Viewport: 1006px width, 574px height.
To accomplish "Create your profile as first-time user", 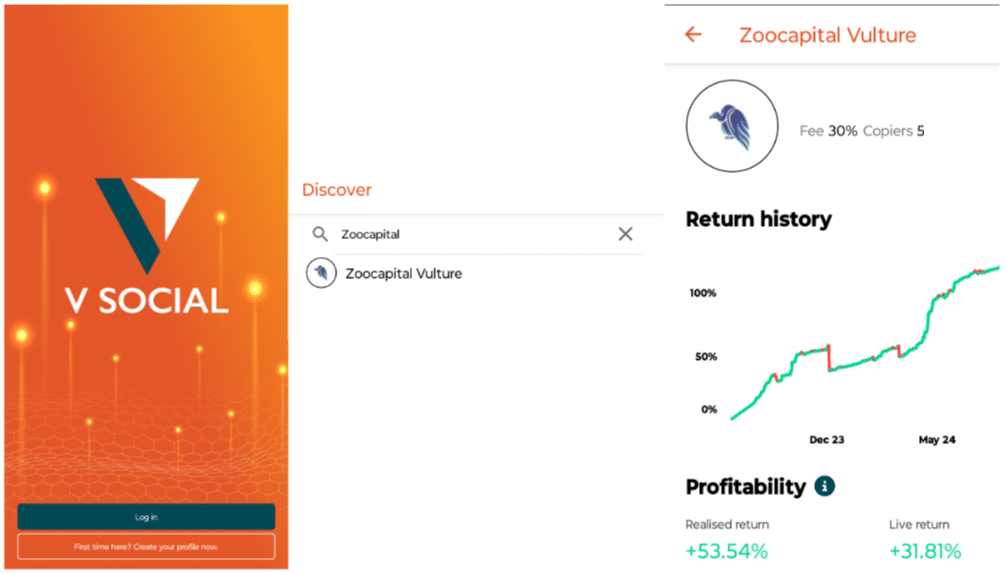I will [146, 547].
